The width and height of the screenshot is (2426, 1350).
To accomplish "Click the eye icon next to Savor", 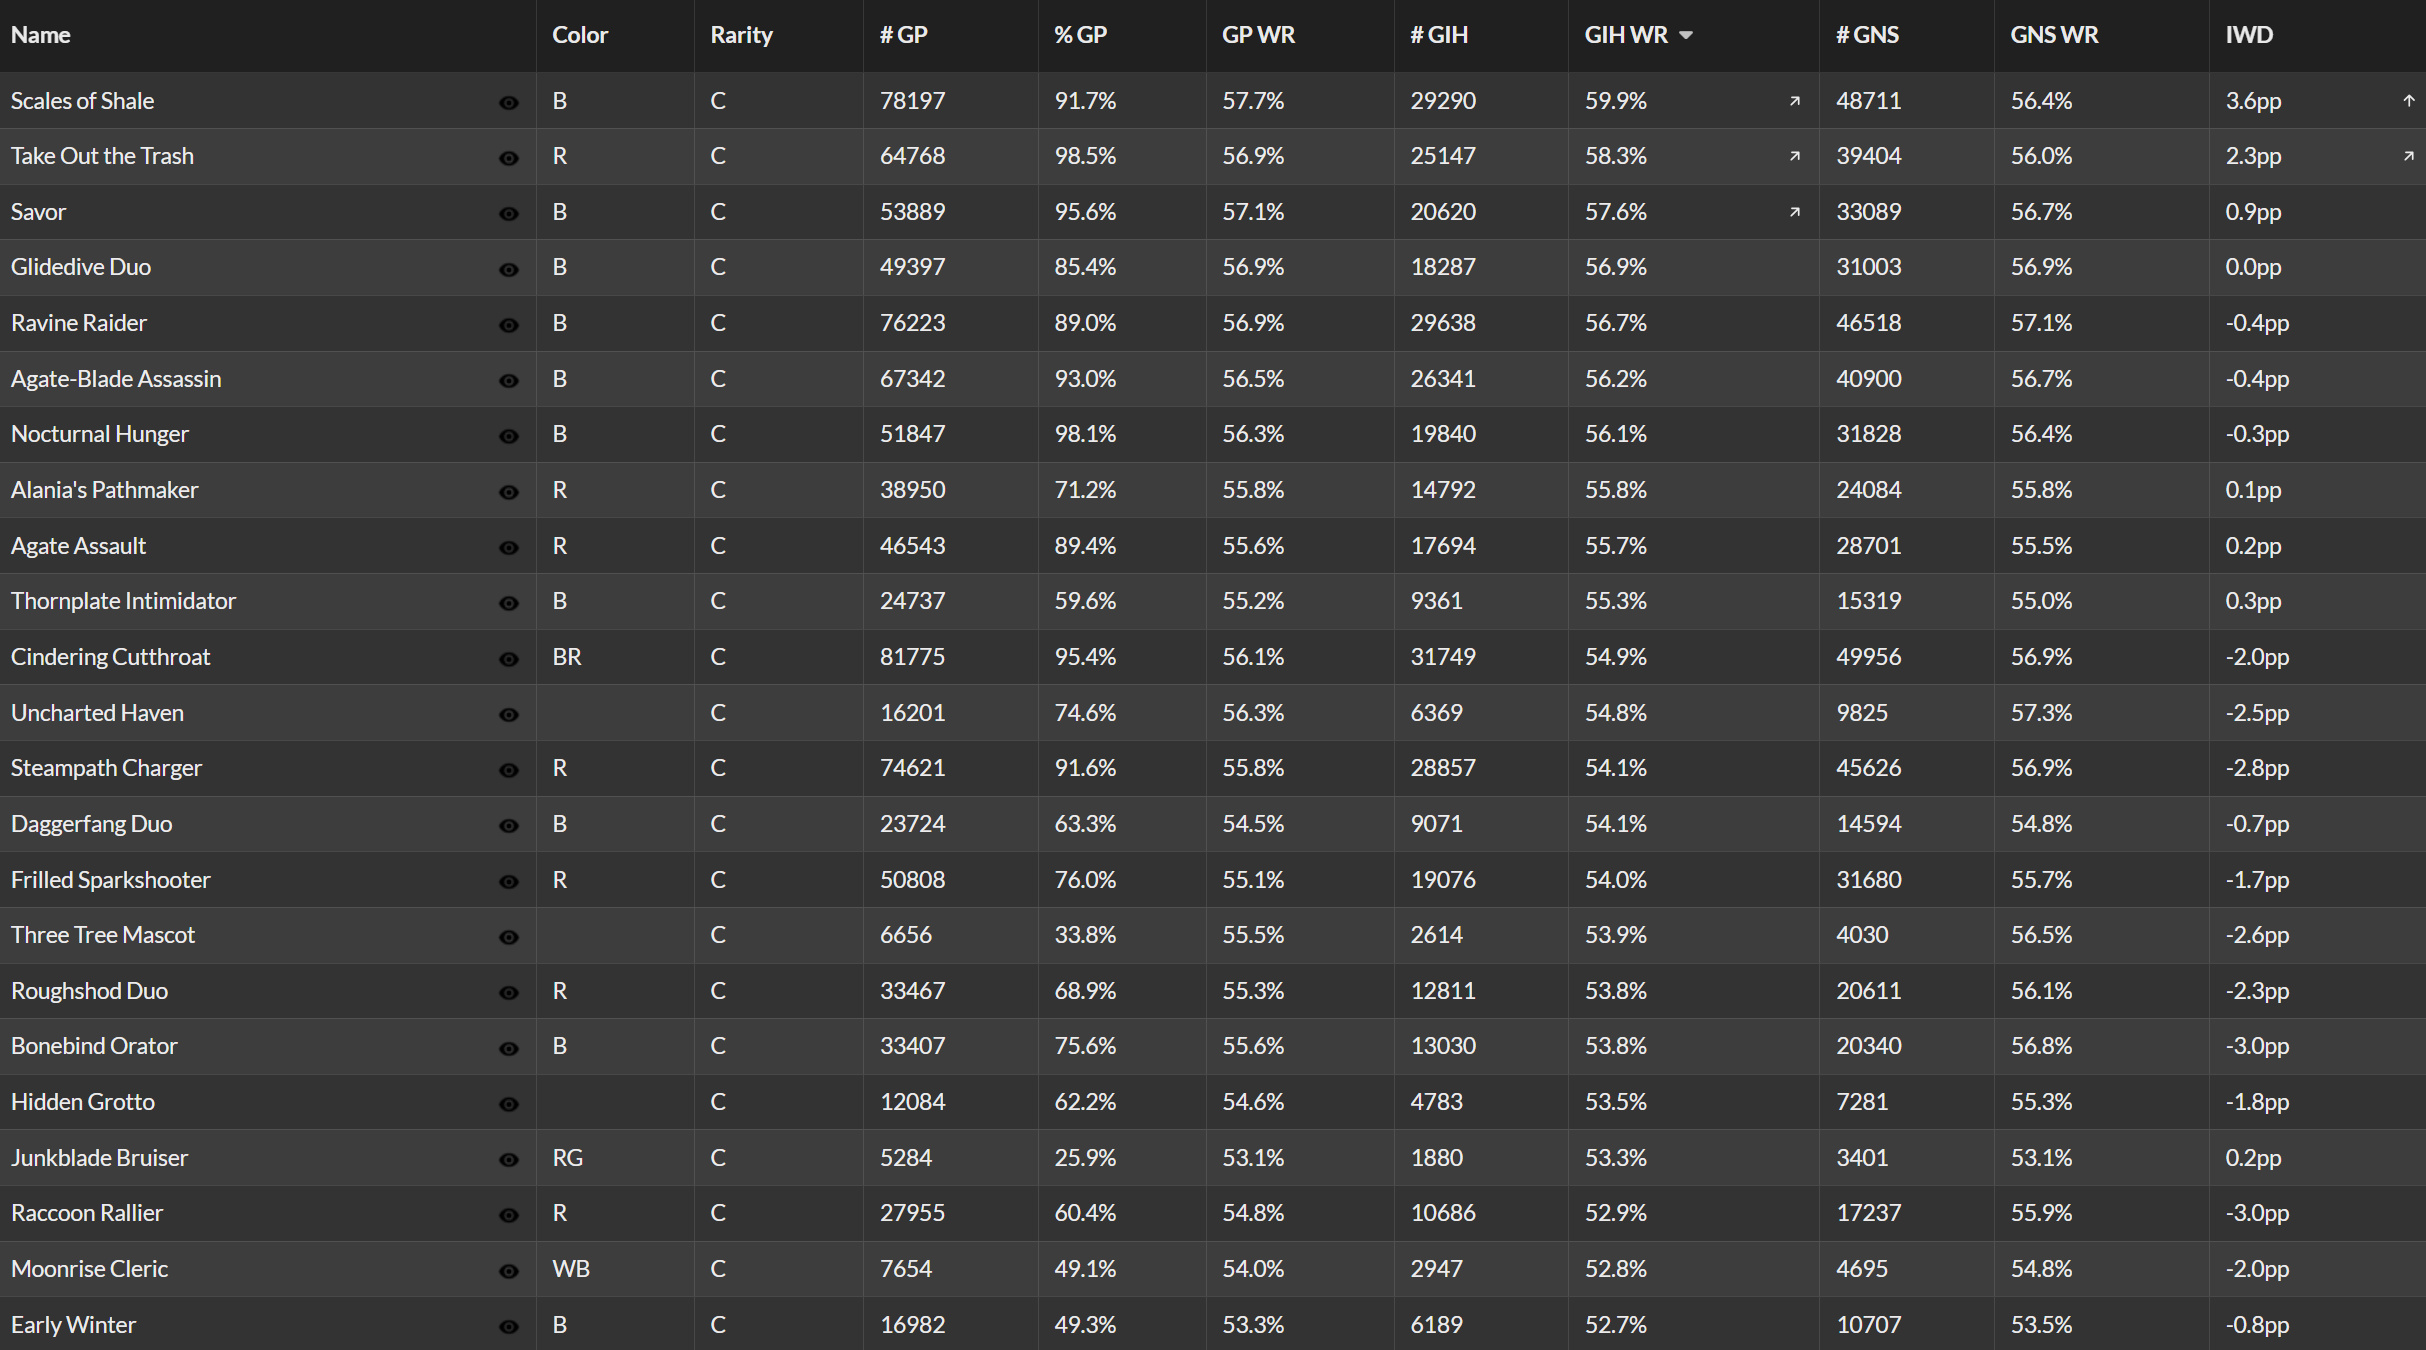I will tap(509, 214).
